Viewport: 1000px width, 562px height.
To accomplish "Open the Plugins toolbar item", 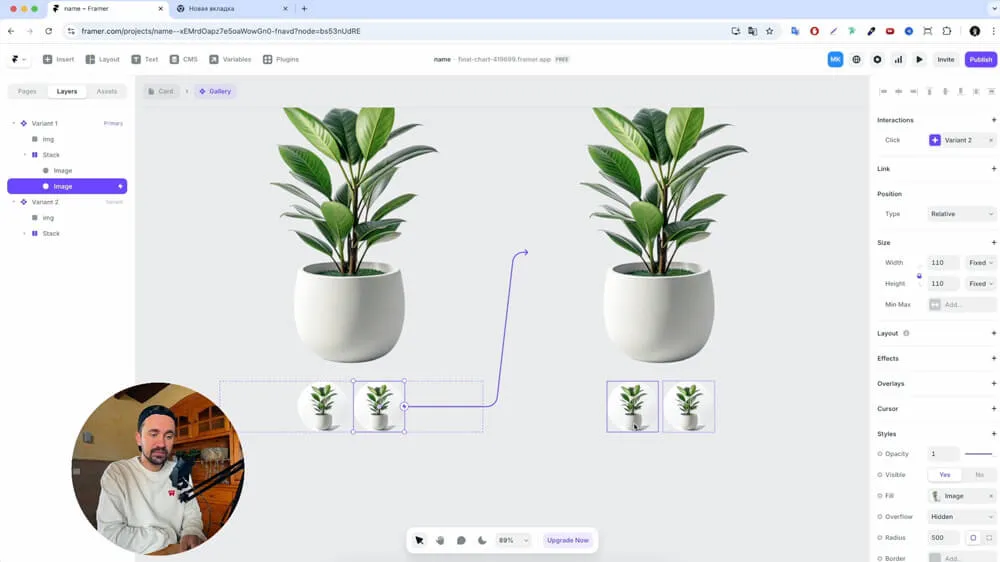I will click(281, 59).
